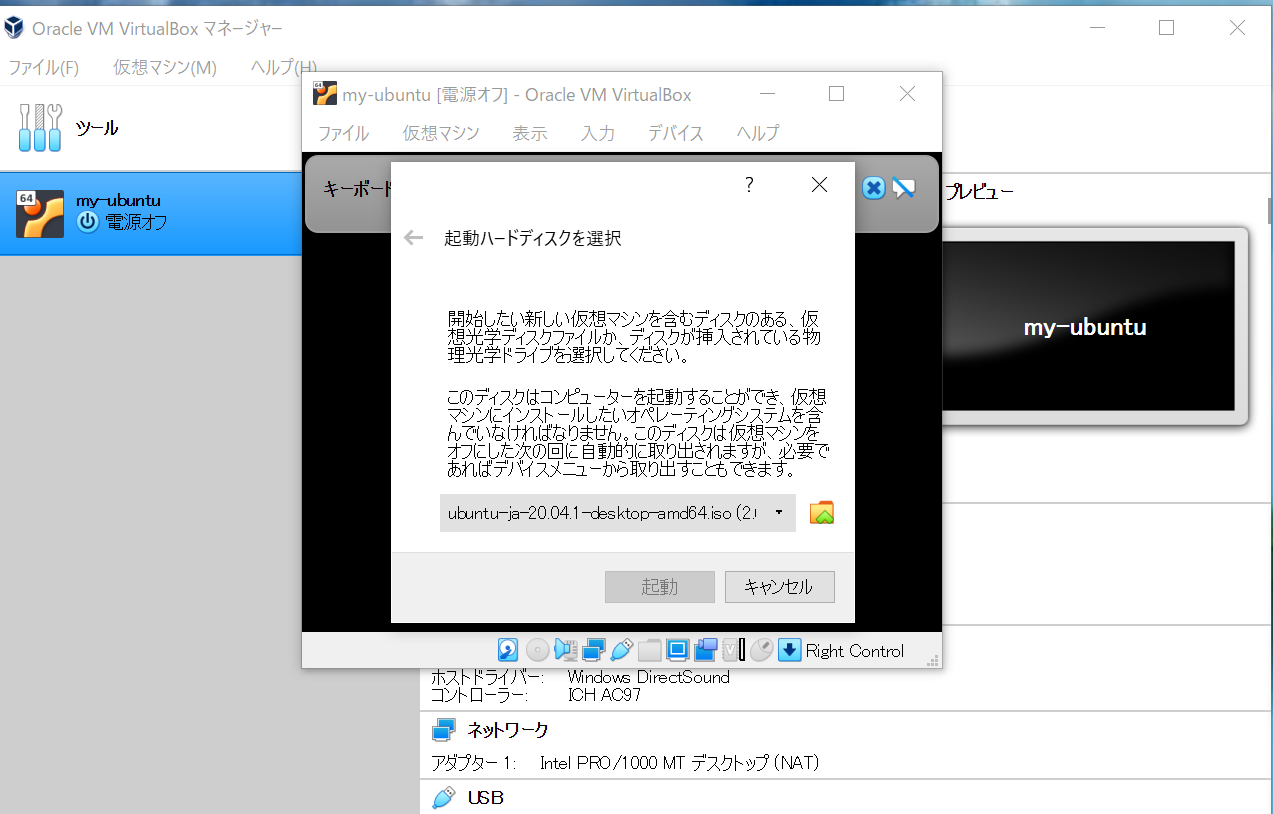
Task: Click the display screen status bar icon
Action: 678,650
